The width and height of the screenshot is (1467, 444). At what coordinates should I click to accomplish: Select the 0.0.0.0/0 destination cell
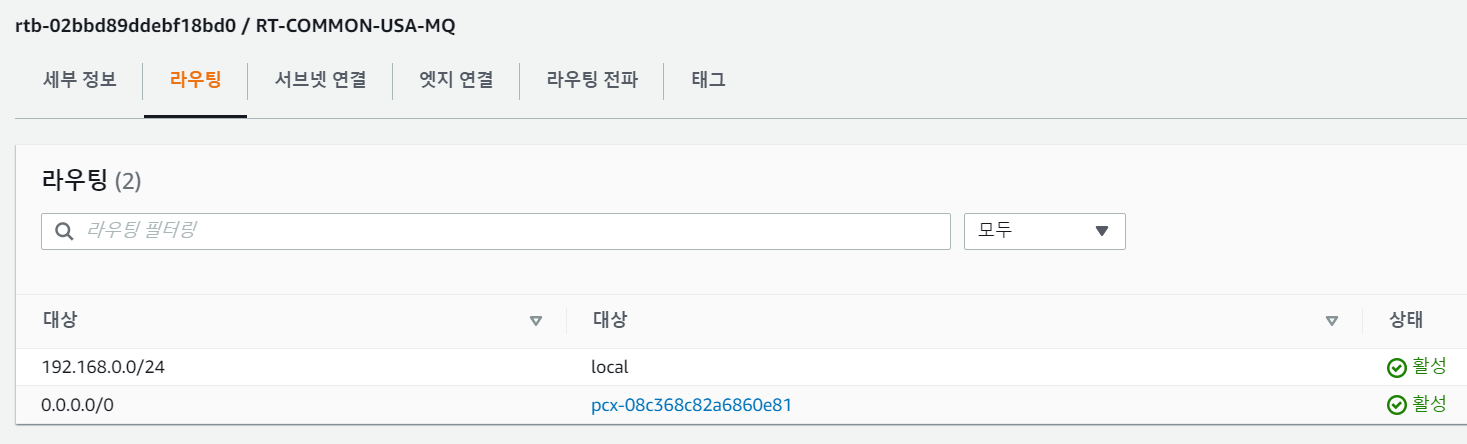(x=79, y=405)
